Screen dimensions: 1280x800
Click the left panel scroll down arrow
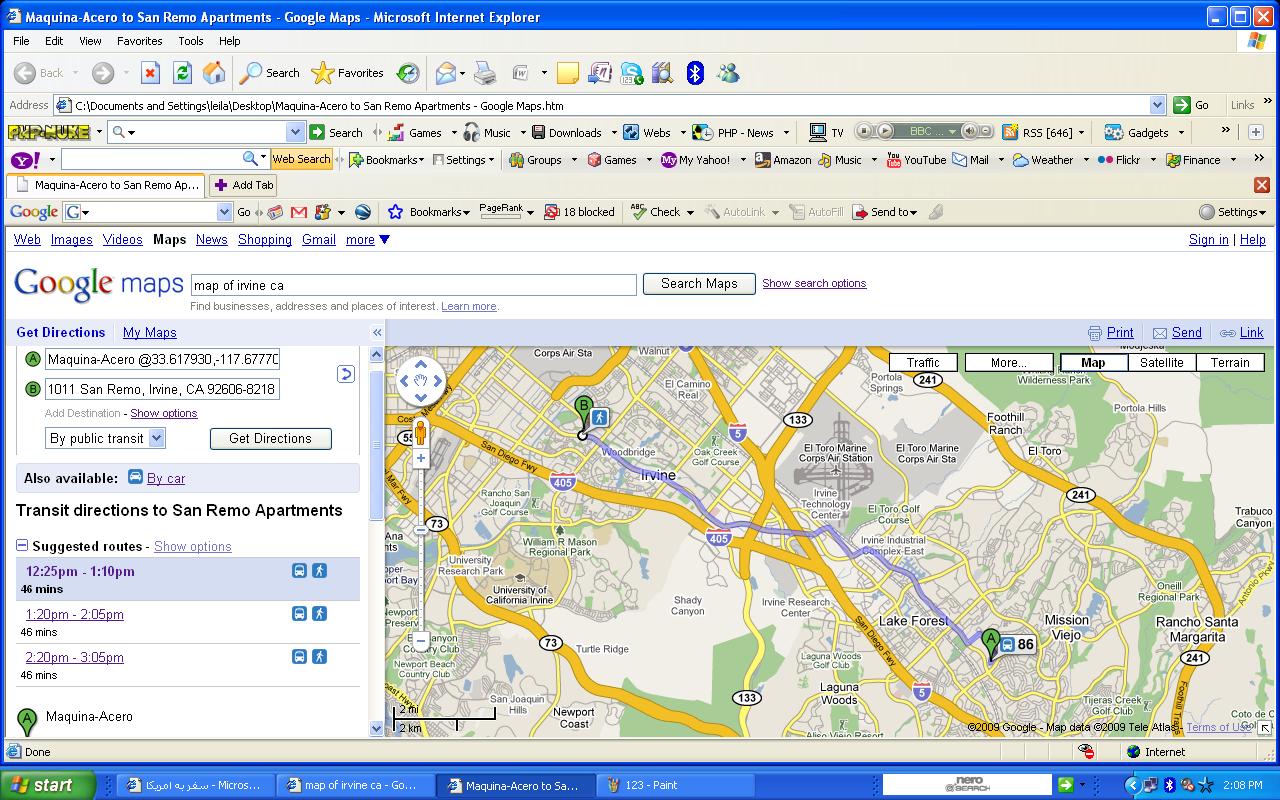(x=377, y=729)
